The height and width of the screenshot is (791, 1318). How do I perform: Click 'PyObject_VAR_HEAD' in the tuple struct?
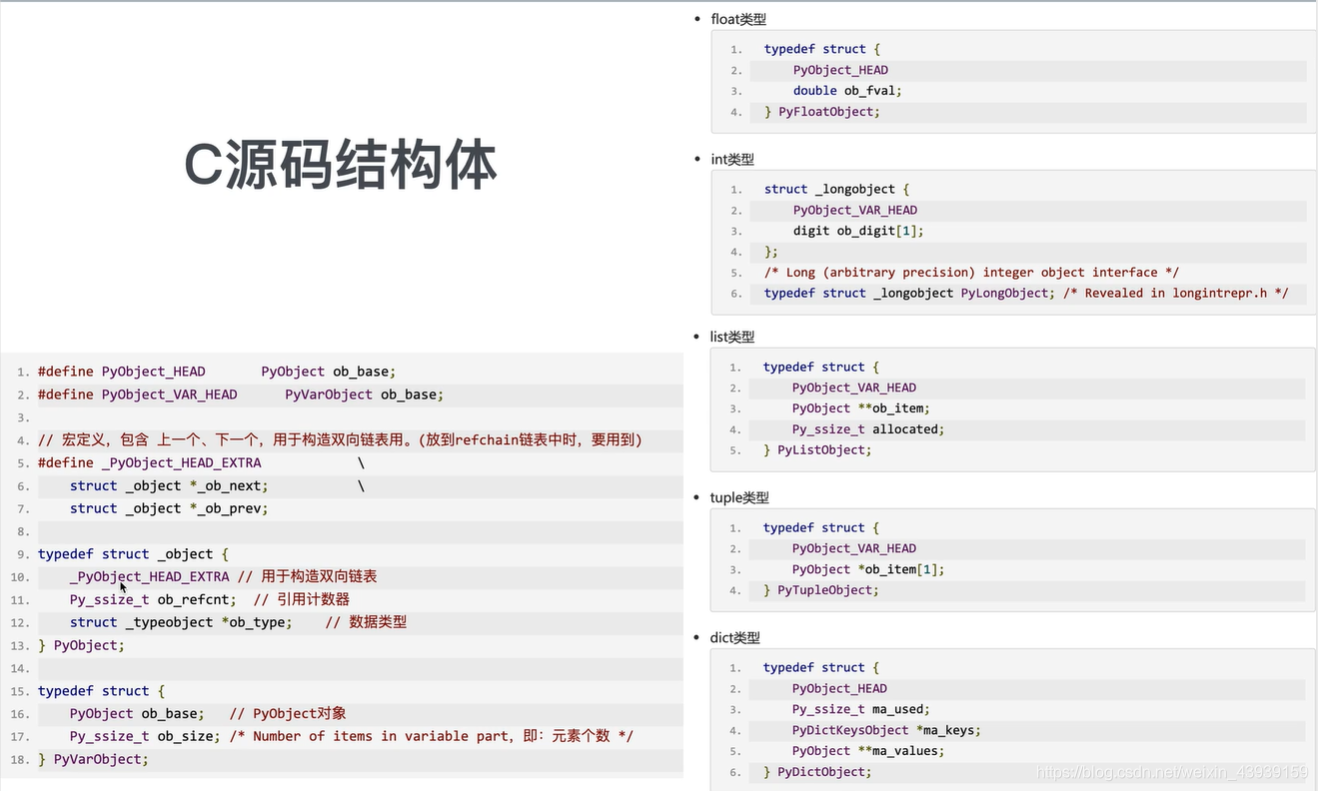pyautogui.click(x=854, y=548)
